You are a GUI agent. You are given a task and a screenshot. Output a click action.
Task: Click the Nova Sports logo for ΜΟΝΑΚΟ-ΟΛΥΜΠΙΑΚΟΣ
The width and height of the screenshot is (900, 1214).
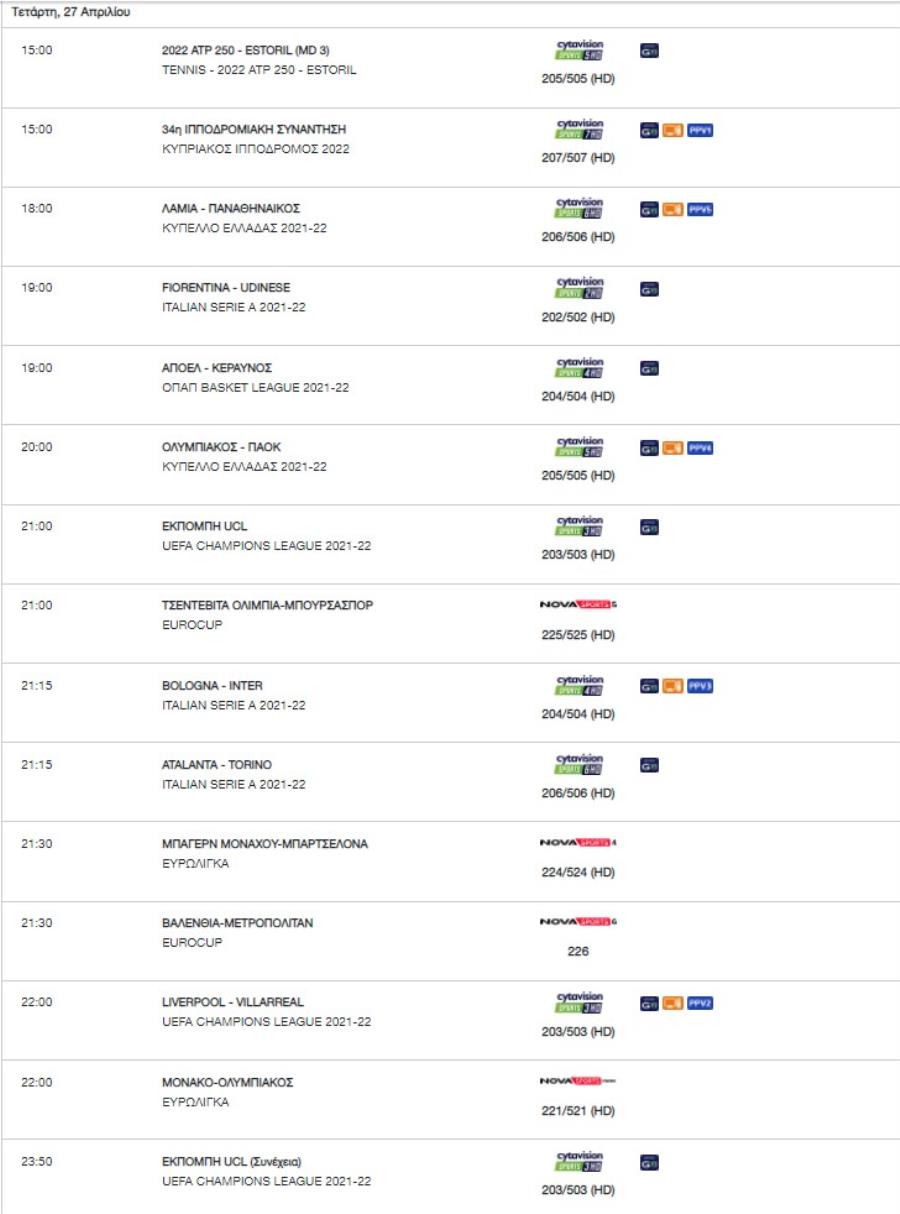tap(578, 1082)
